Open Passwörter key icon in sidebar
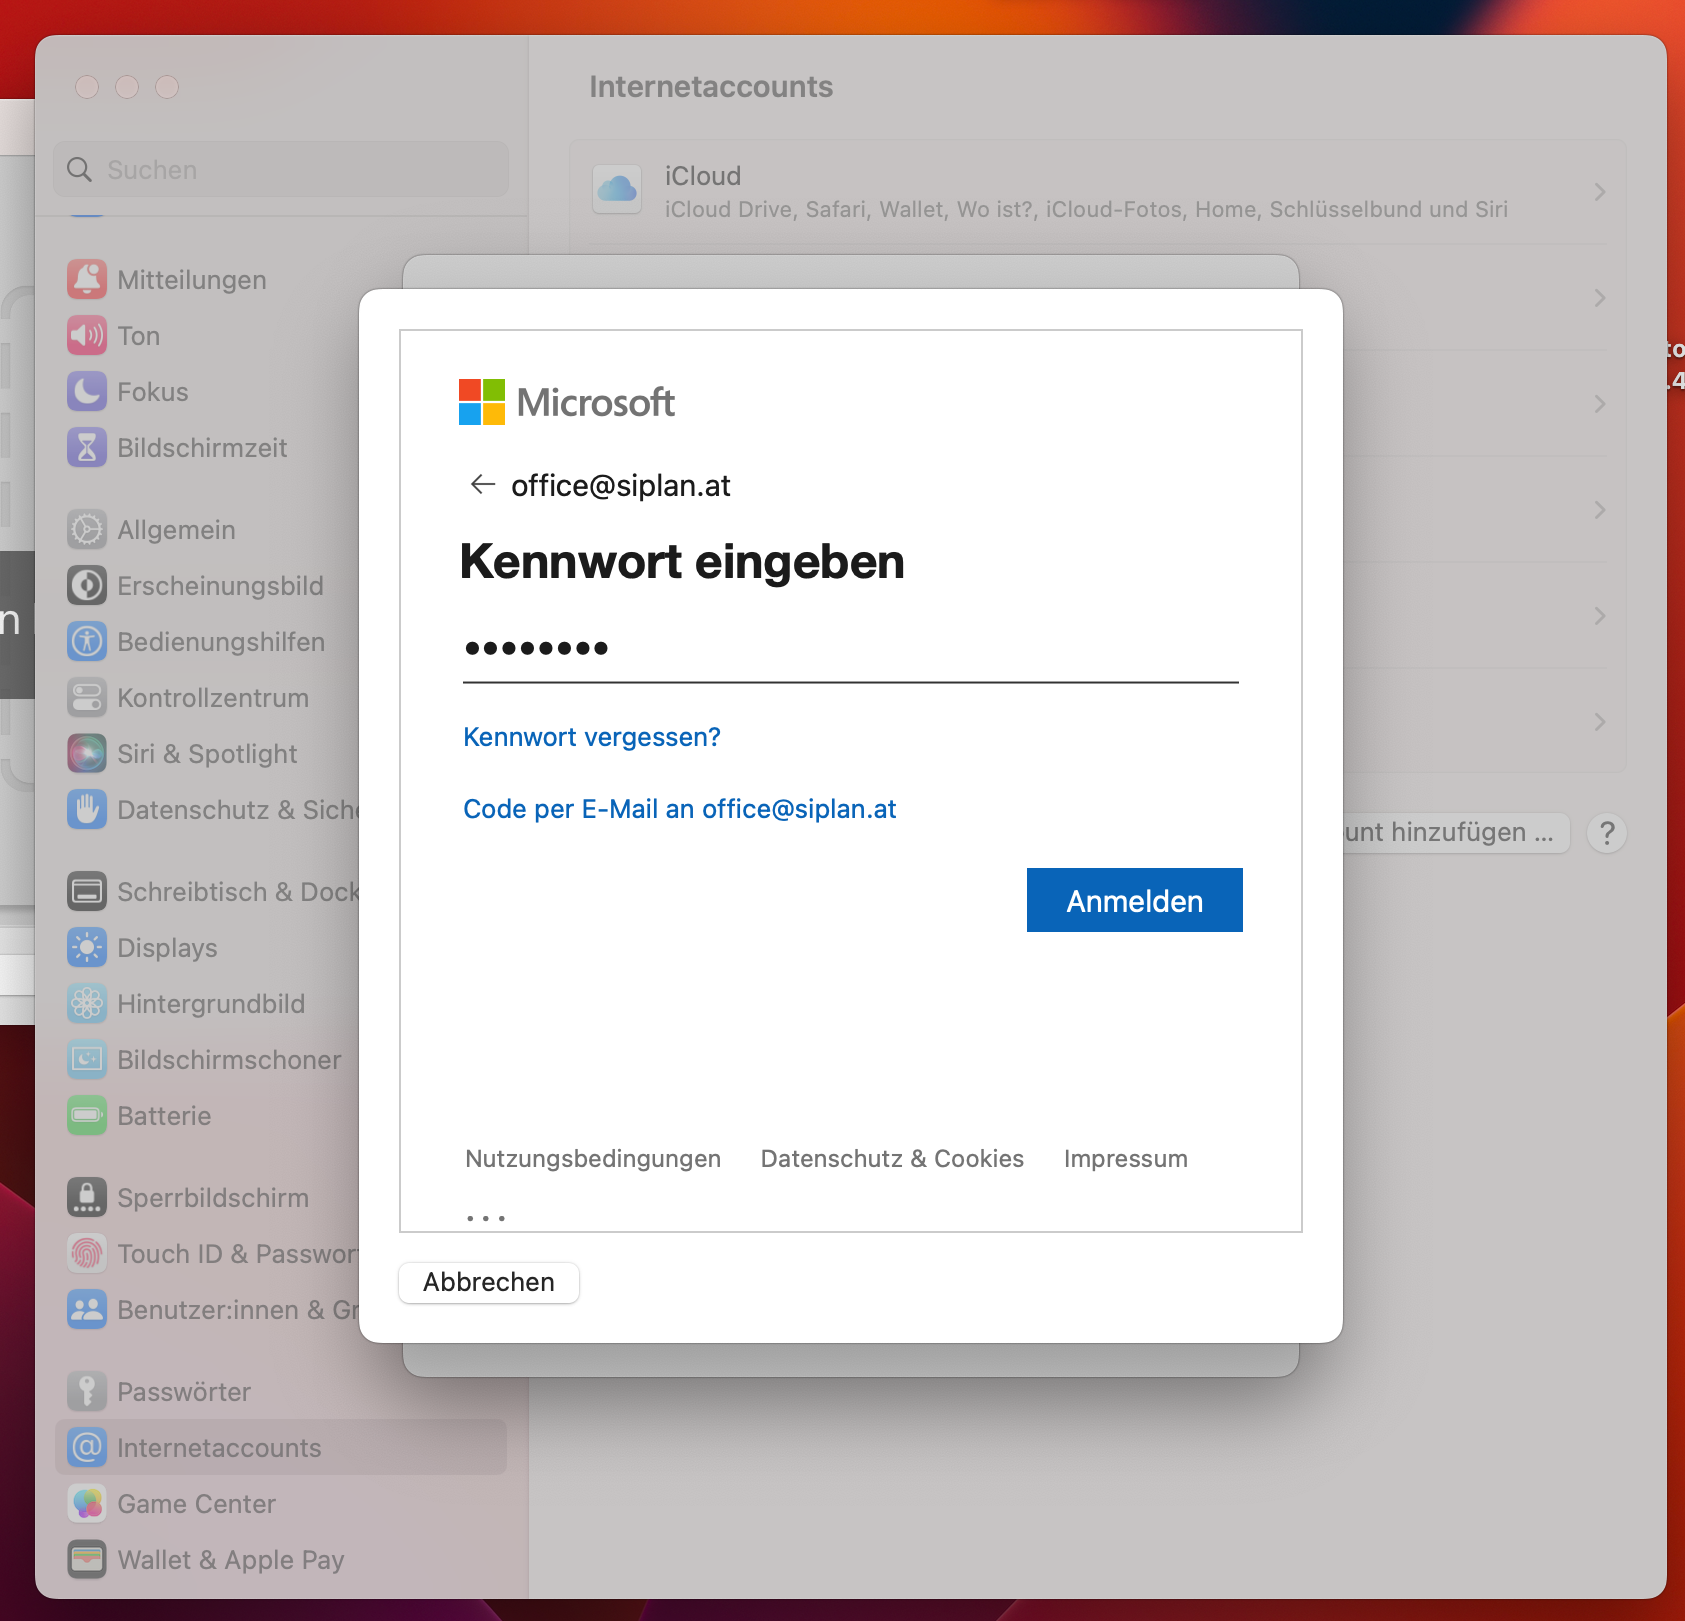The image size is (1685, 1621). point(87,1391)
